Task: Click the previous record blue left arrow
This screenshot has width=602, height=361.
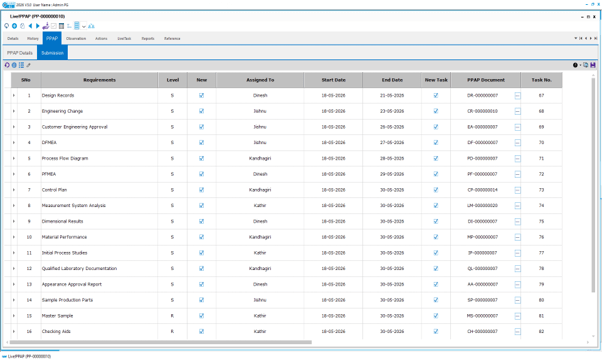Action: coord(30,26)
